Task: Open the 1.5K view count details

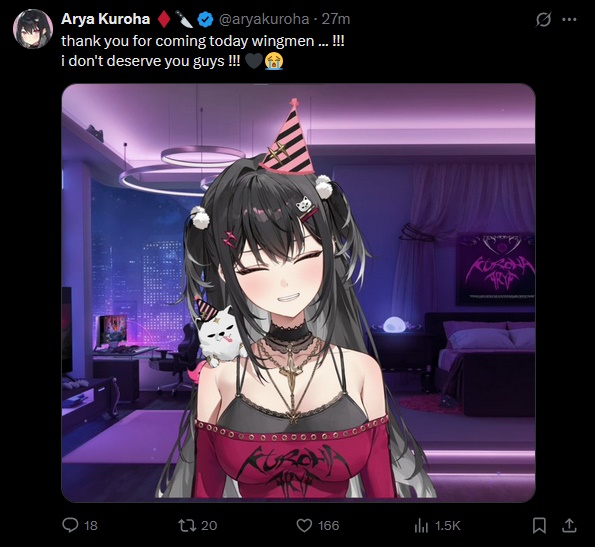Action: (x=447, y=525)
